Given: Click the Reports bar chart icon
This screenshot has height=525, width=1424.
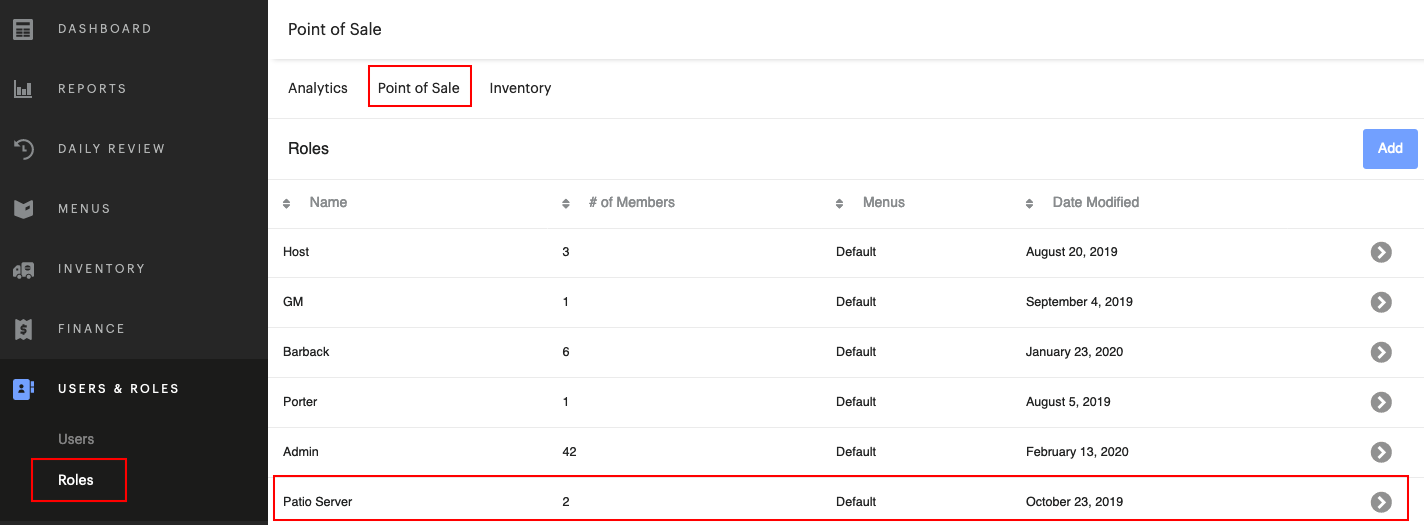Looking at the screenshot, I should (x=23, y=89).
